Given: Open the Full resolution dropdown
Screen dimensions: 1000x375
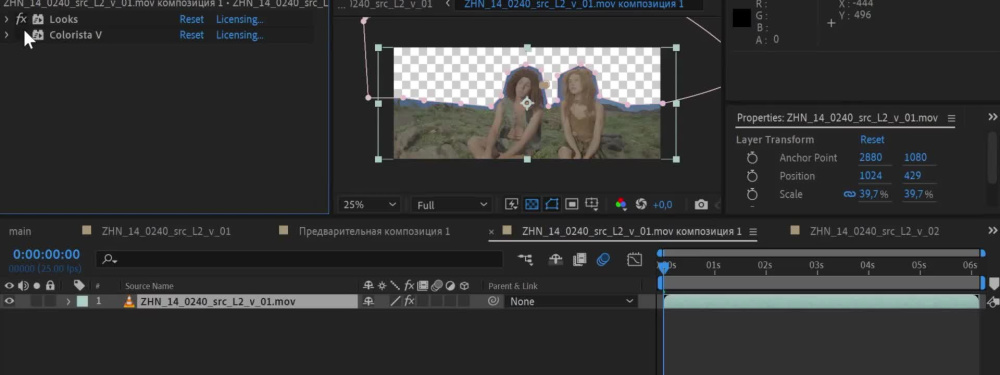Looking at the screenshot, I should click(452, 205).
